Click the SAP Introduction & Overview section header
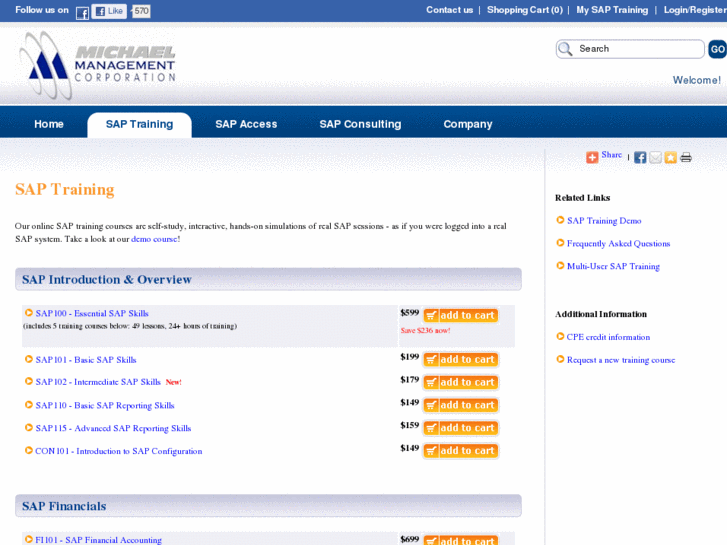This screenshot has height=545, width=727. (x=268, y=279)
